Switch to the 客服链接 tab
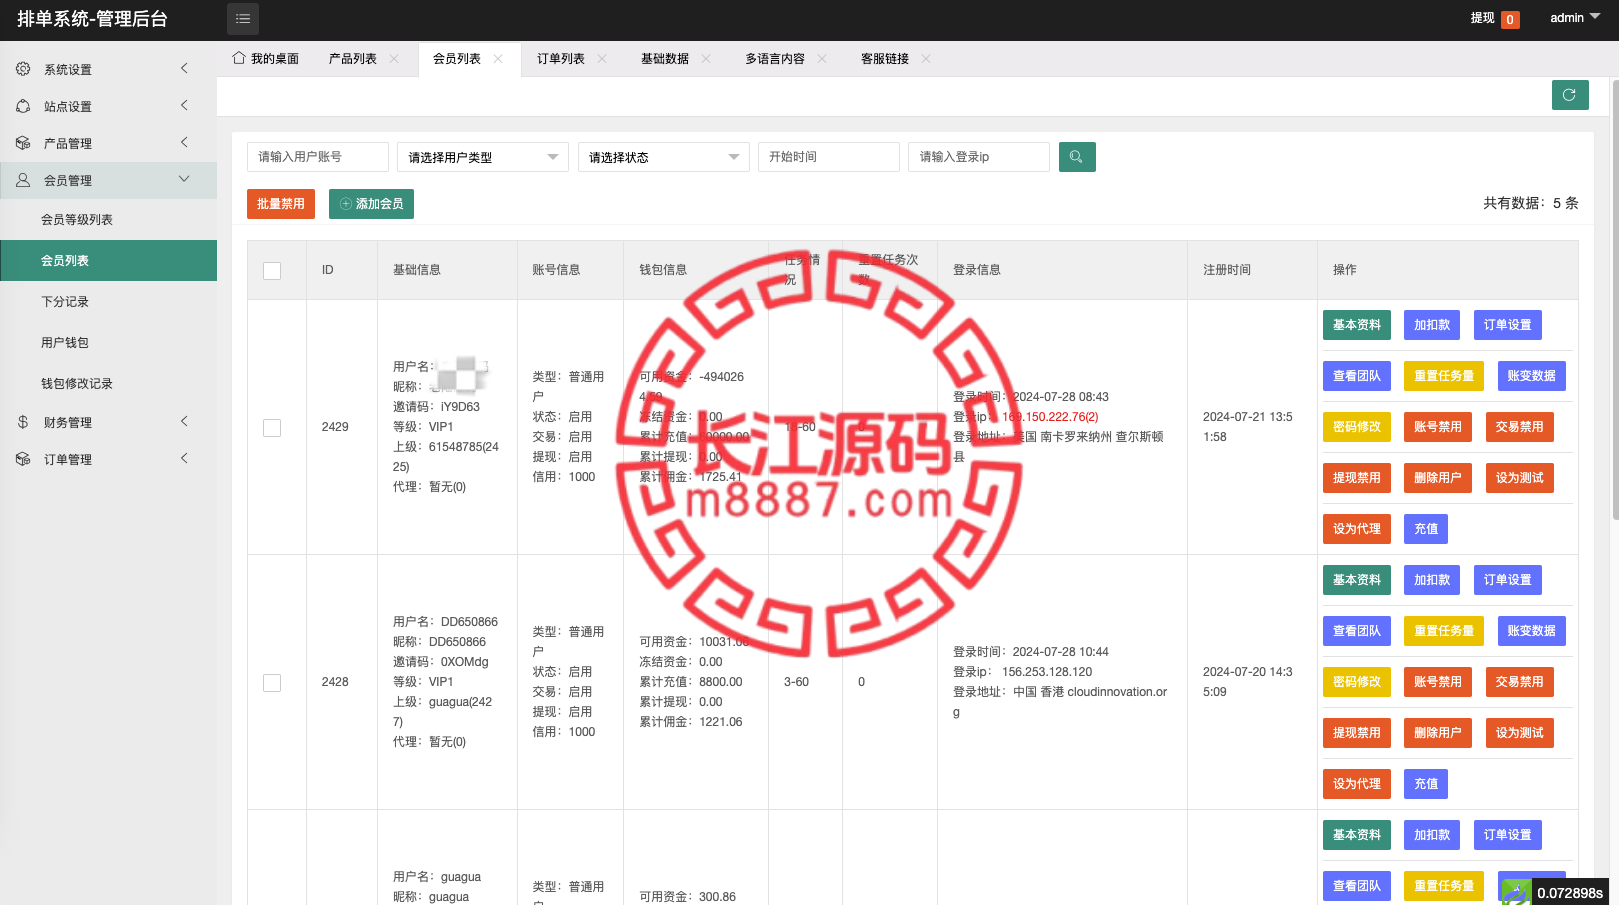This screenshot has height=905, width=1619. [885, 59]
